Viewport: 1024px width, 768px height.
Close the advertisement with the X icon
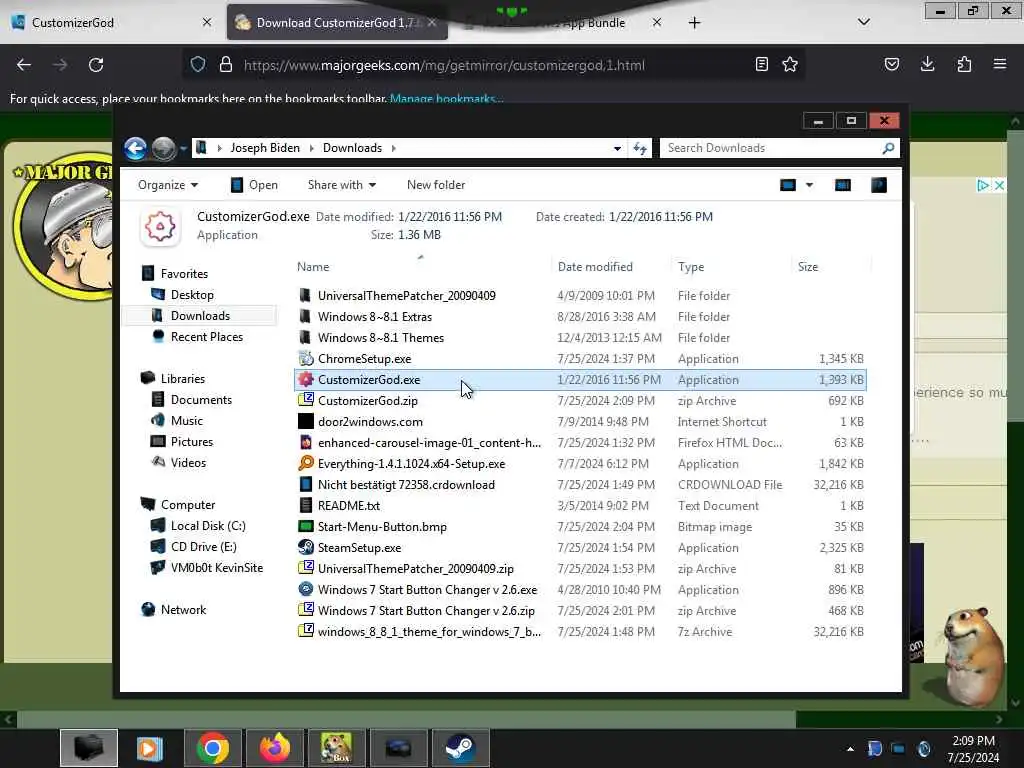(999, 185)
